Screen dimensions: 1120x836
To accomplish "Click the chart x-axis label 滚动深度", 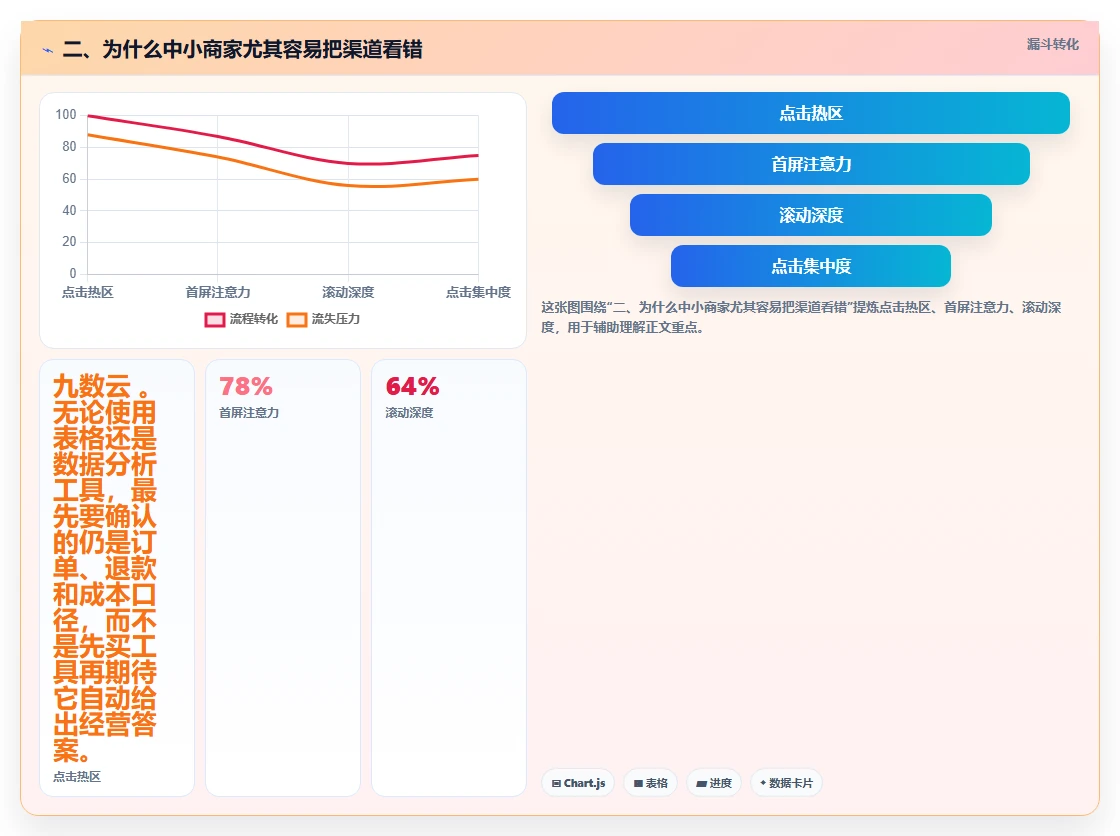I will point(348,292).
